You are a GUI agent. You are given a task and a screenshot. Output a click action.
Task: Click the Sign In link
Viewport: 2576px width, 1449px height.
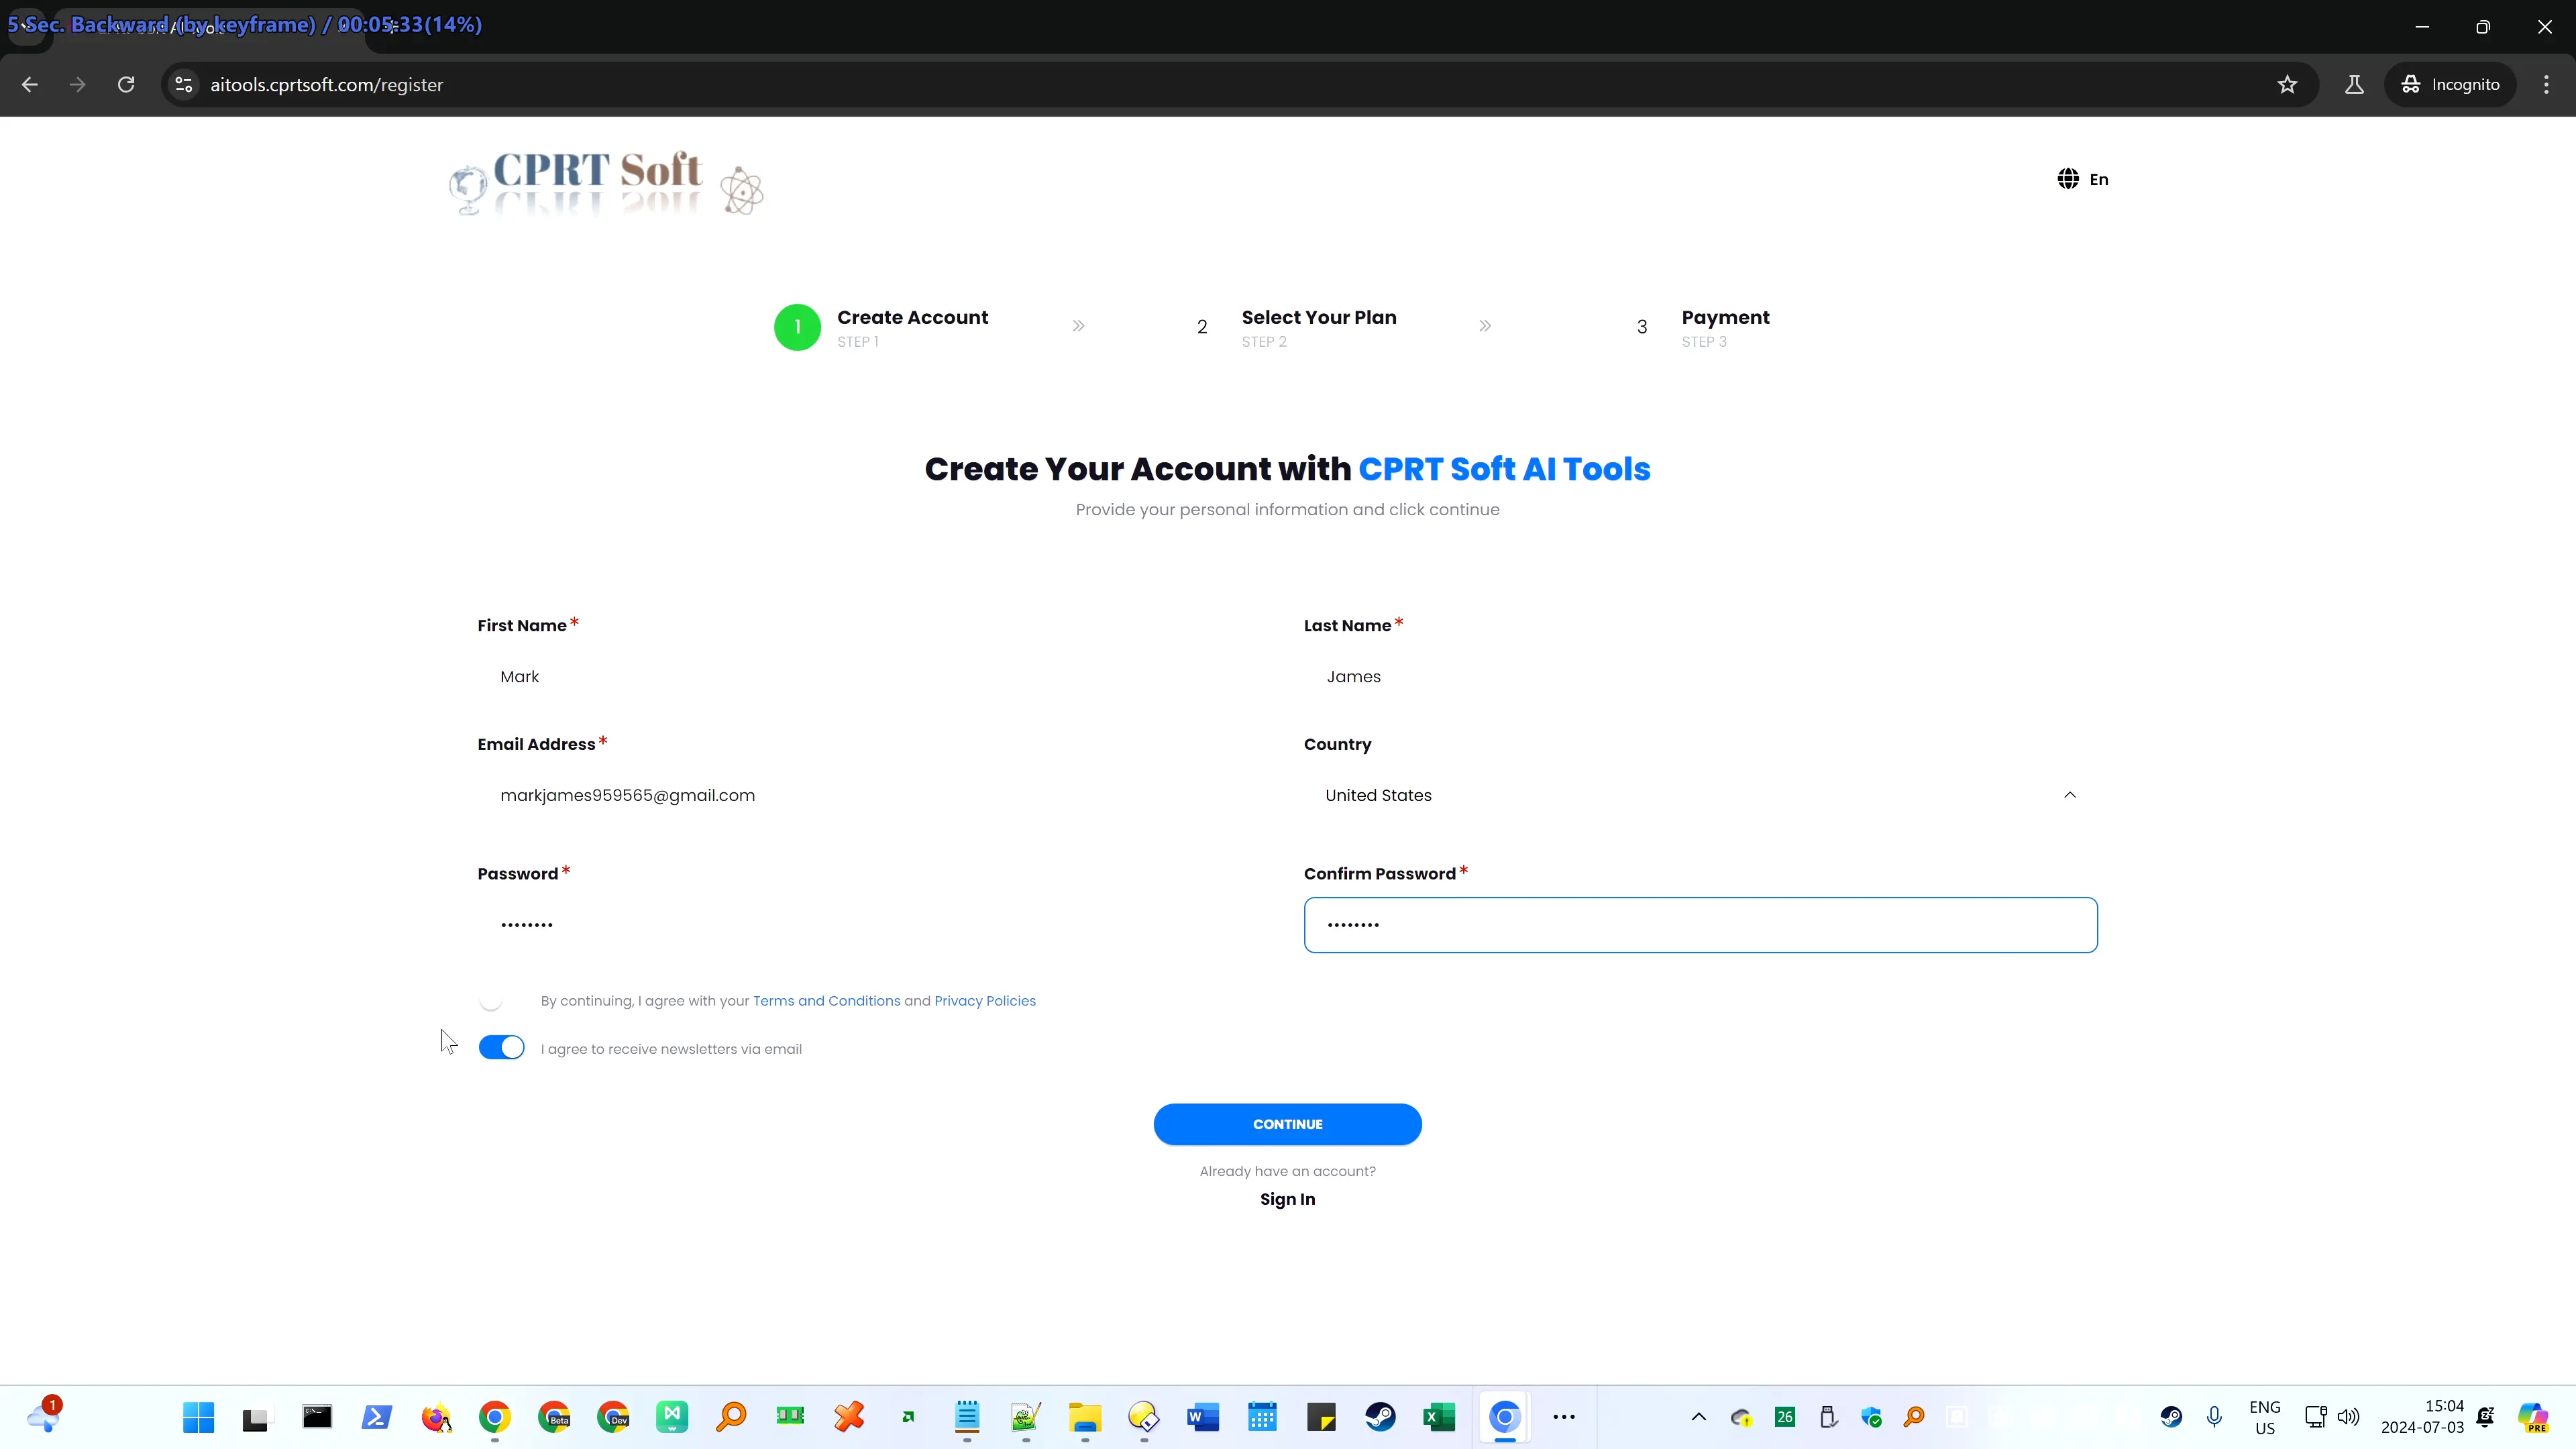pos(1287,1199)
